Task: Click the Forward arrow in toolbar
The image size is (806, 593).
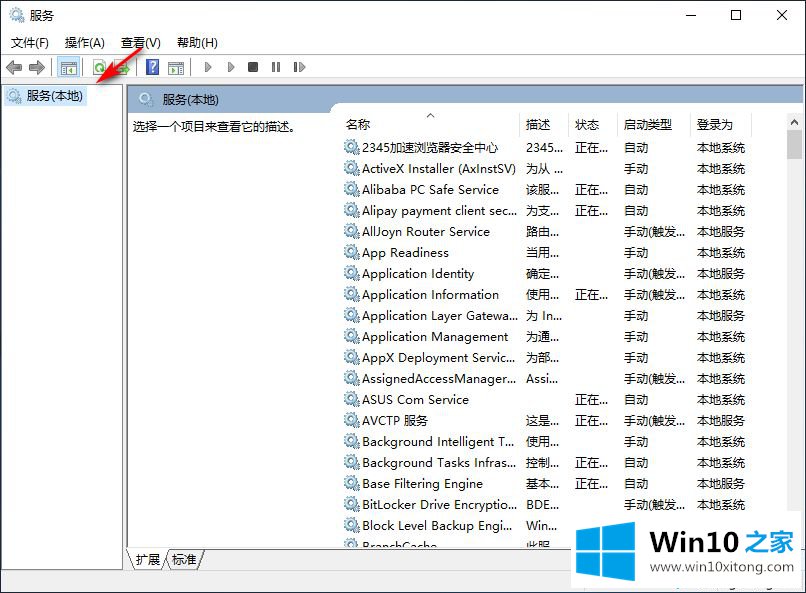Action: [37, 67]
